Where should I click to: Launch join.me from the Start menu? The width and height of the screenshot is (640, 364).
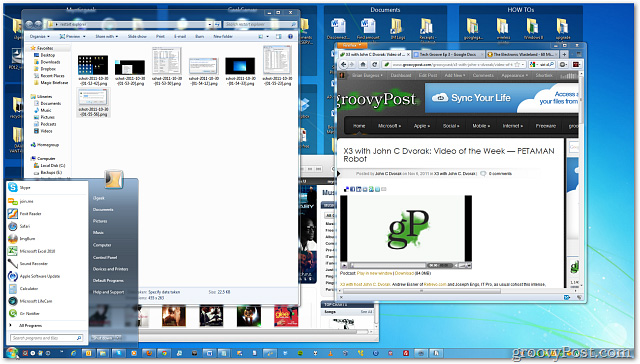47,201
